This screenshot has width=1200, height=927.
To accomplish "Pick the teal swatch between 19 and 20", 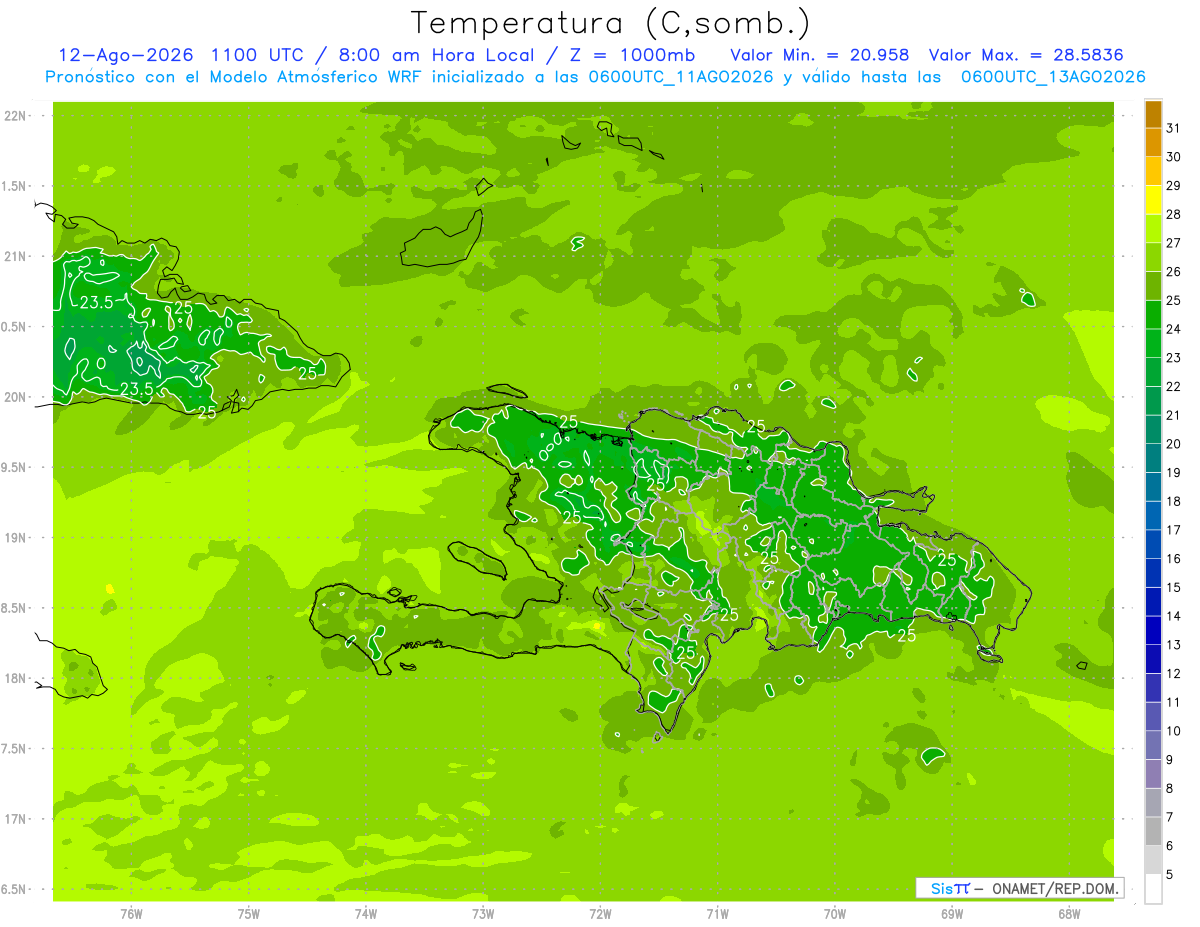I will coord(1153,458).
